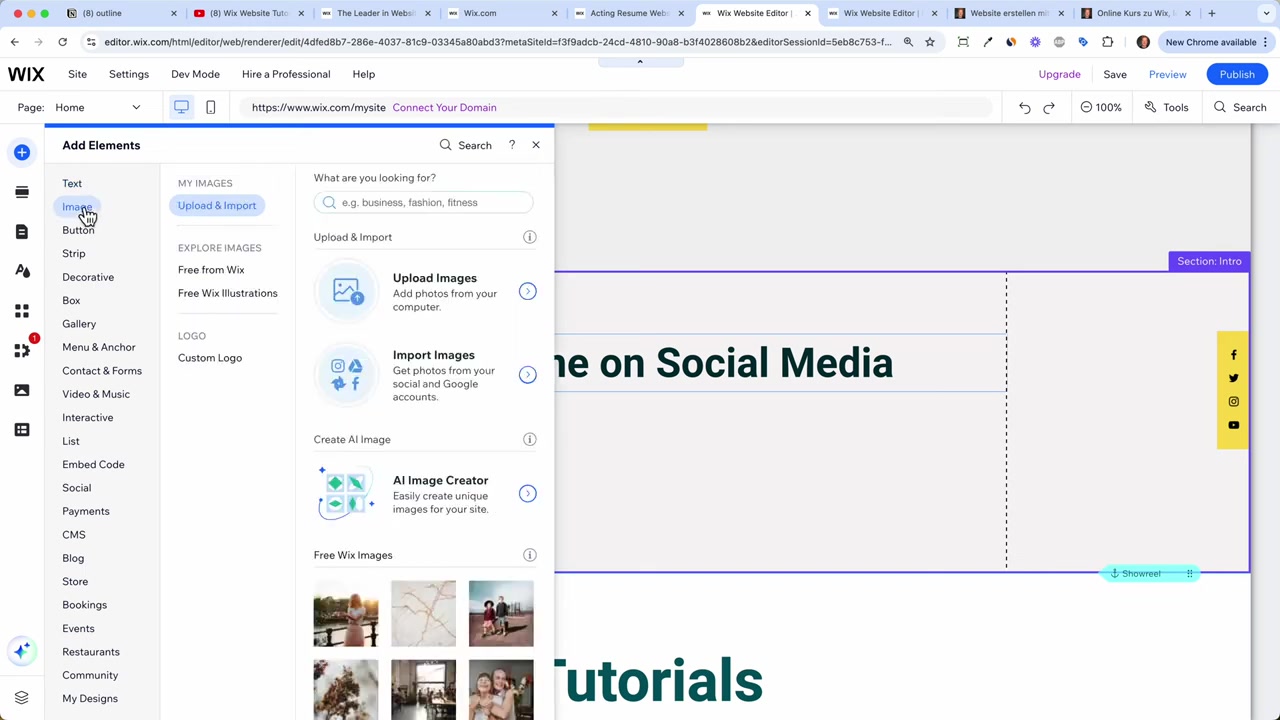Switch to desktop view icon

click(x=181, y=107)
